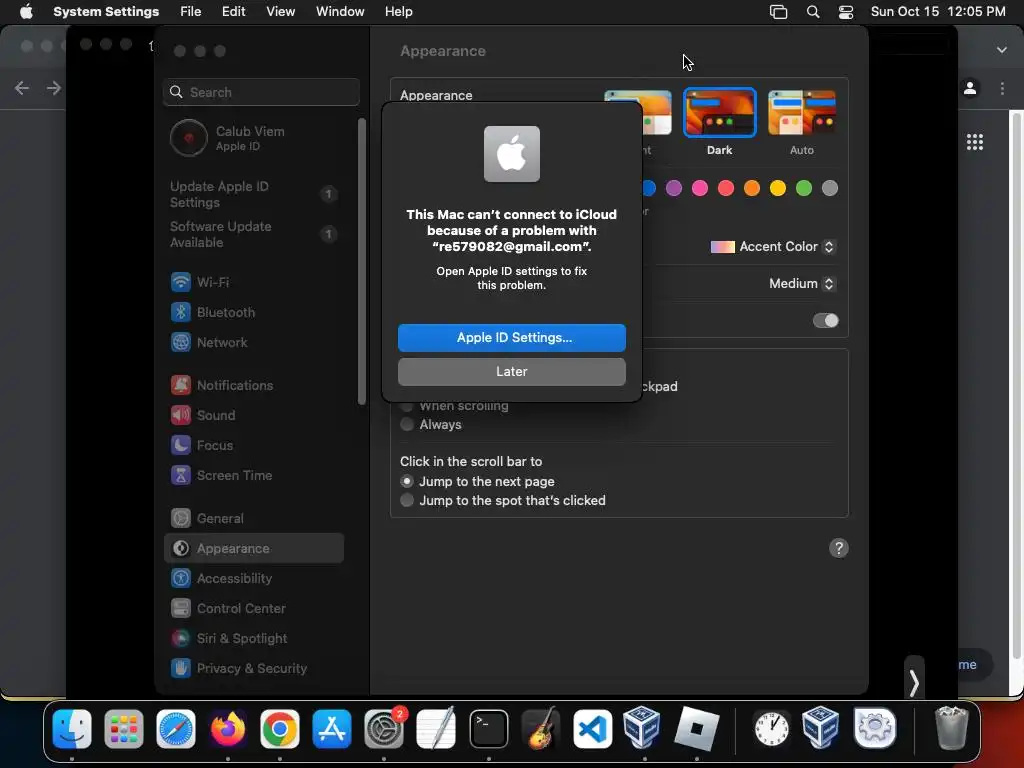Screen dimensions: 1024x768
Task: Launch Visual Studio Code from Dock
Action: point(592,729)
